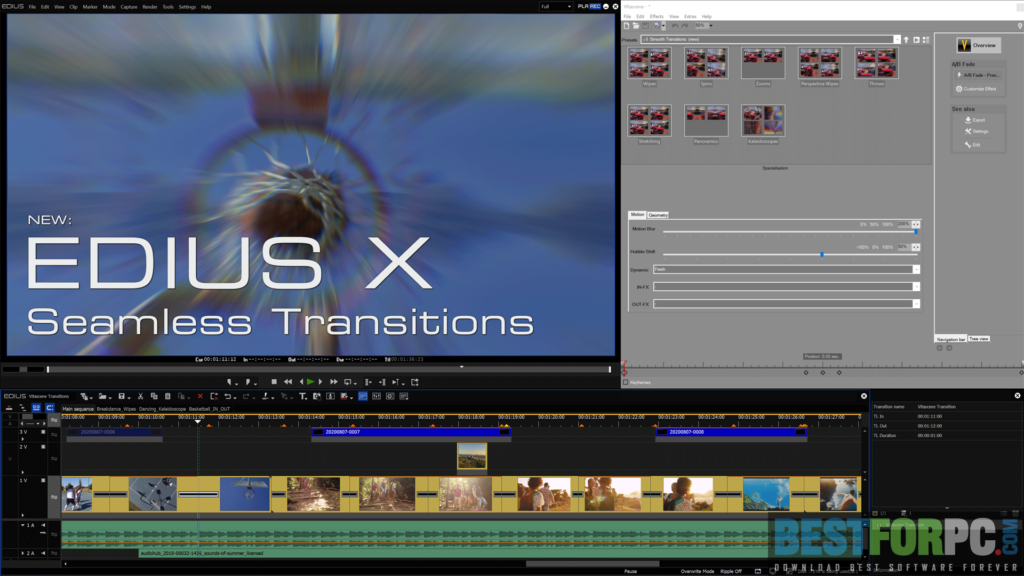
Task: Click the New document icon in Vitascene
Action: tap(627, 26)
